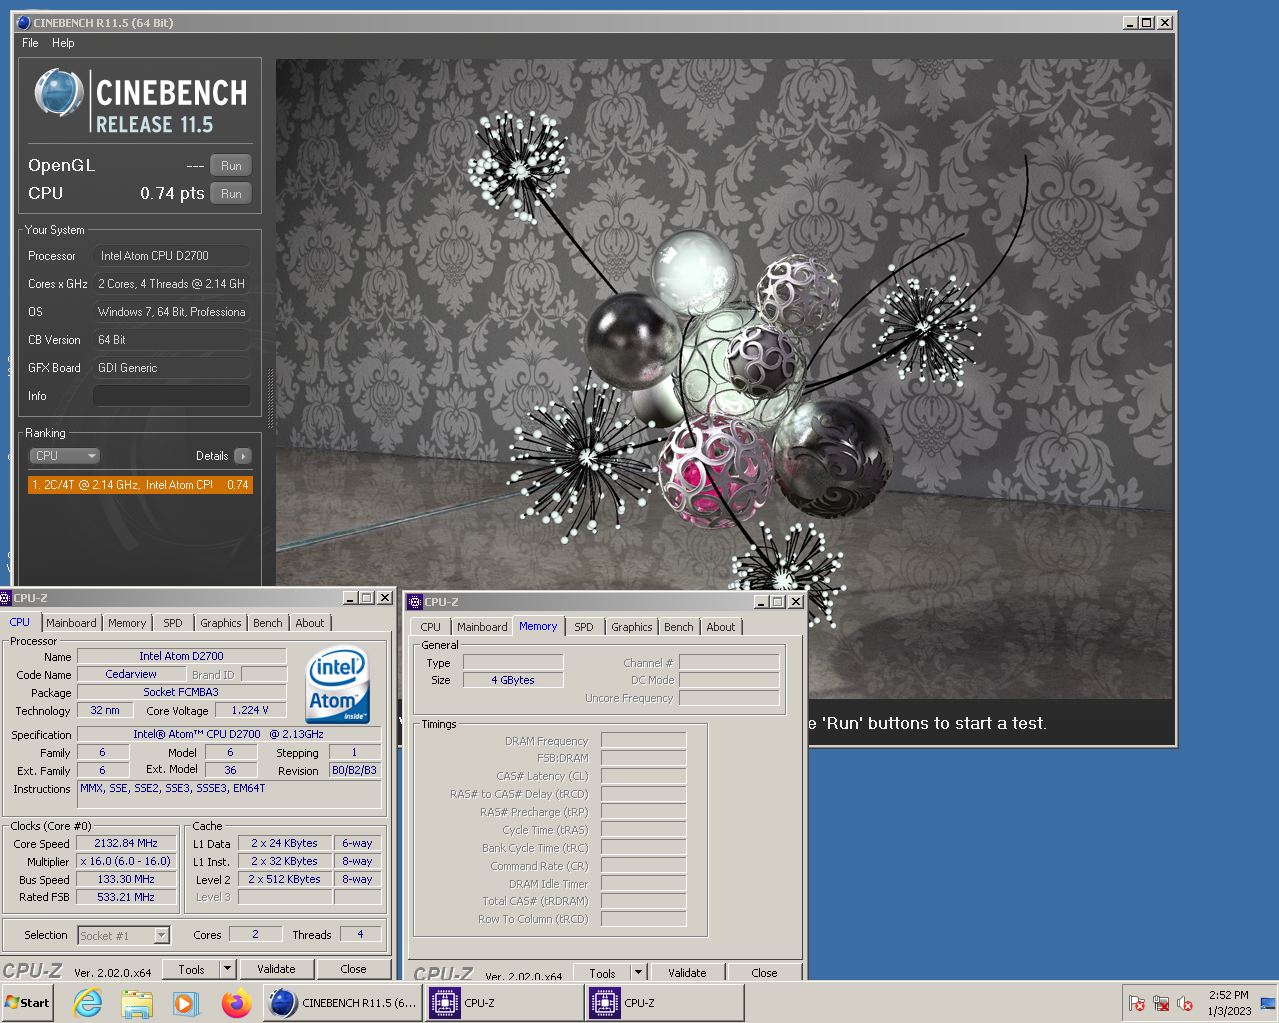Launch Internet Explorer from the taskbar
1279x1023 pixels.
point(88,1003)
